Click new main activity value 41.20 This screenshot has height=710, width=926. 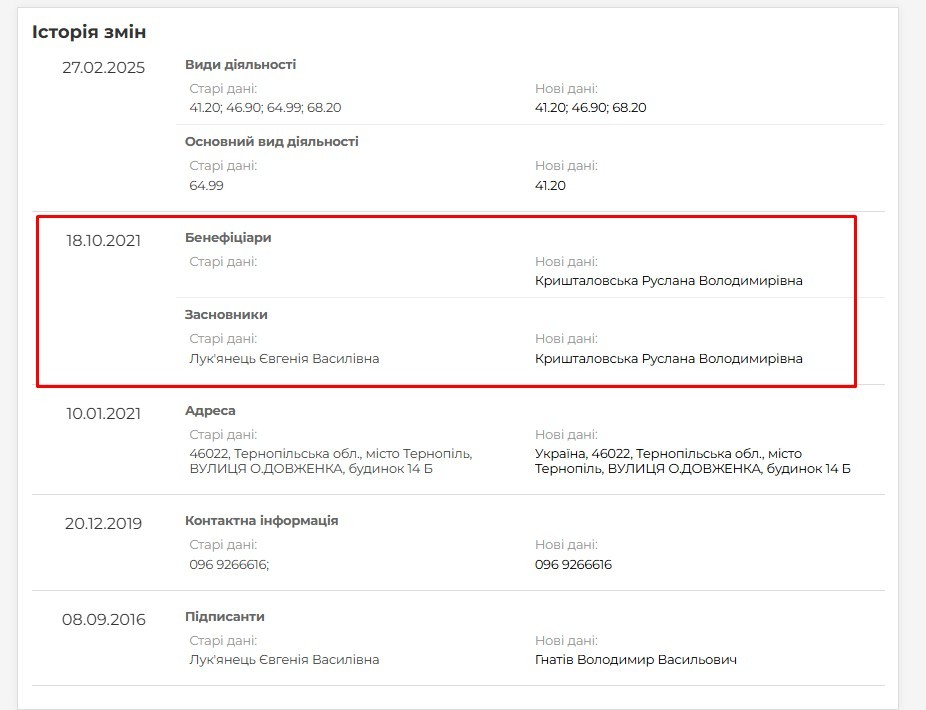click(x=550, y=185)
